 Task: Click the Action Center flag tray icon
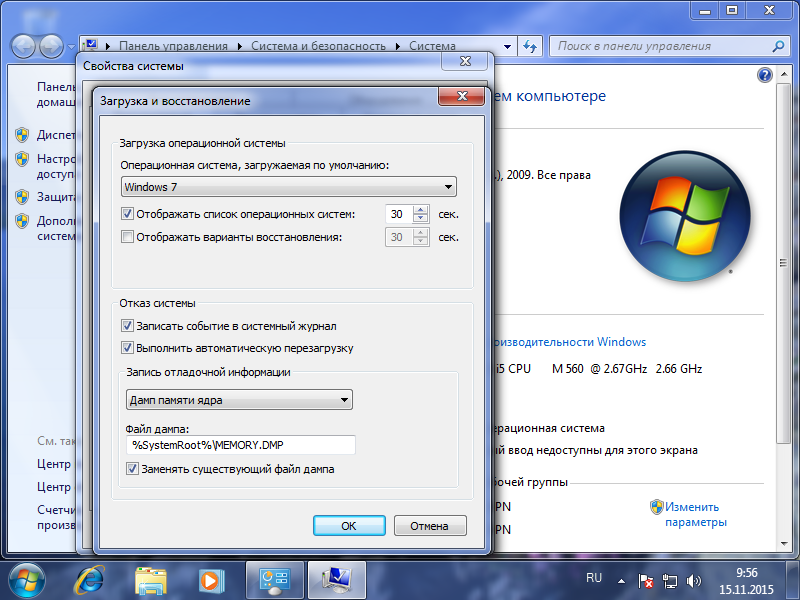[x=647, y=580]
